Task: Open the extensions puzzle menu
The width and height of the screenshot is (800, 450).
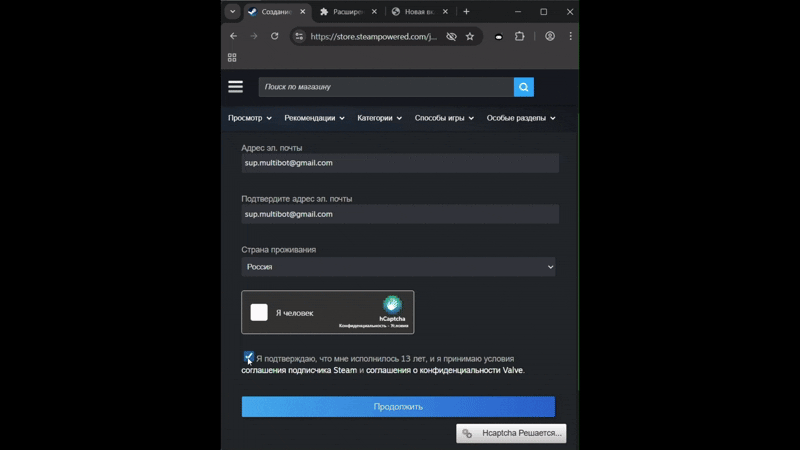Action: tap(519, 36)
